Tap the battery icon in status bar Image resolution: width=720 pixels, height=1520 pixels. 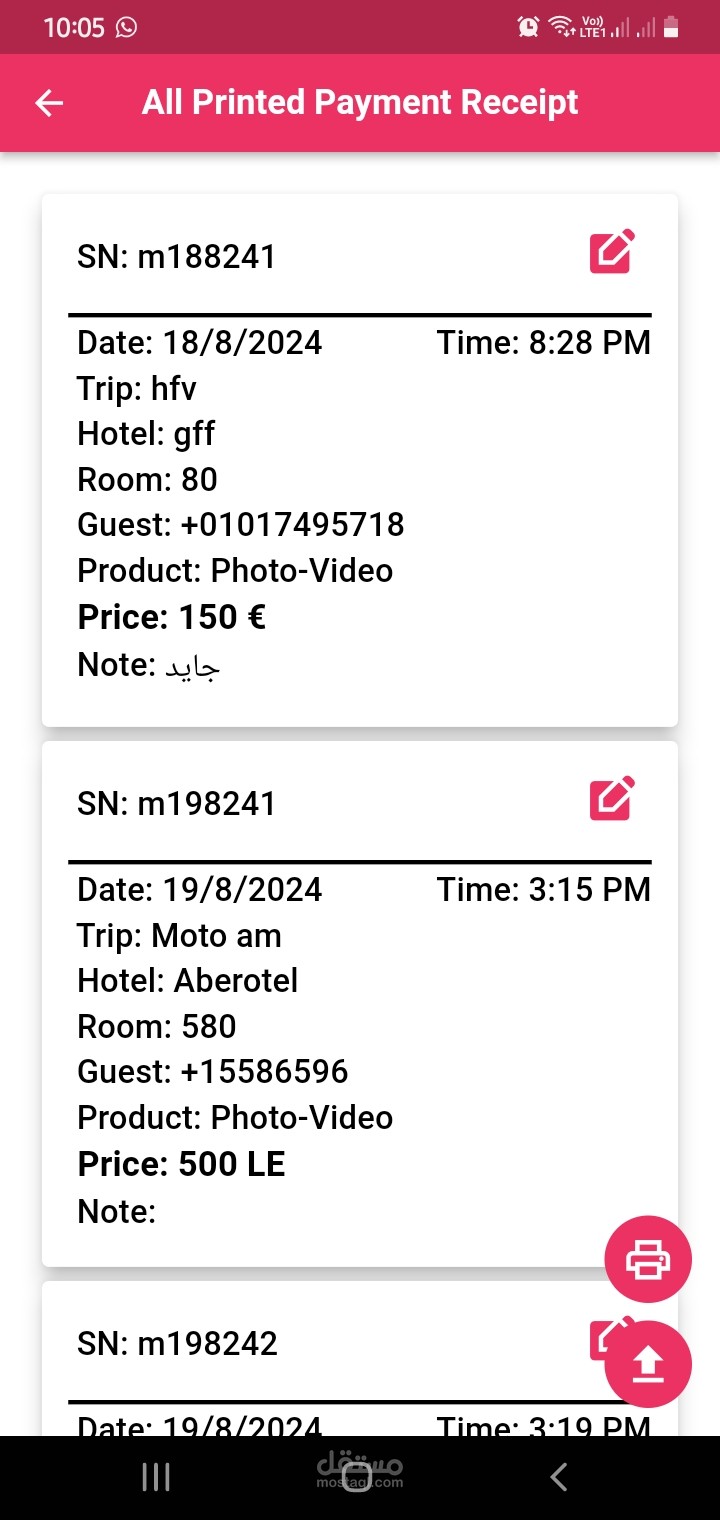tap(672, 28)
